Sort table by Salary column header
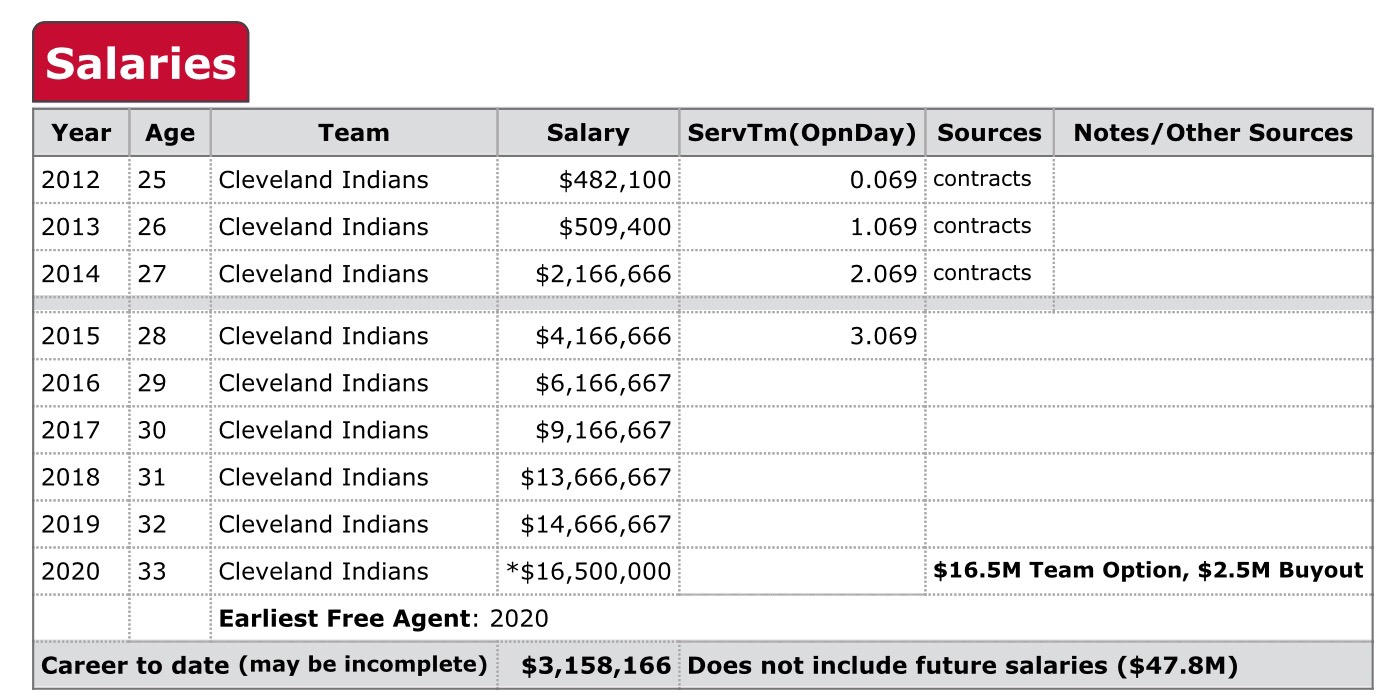The height and width of the screenshot is (700, 1398). coord(587,133)
